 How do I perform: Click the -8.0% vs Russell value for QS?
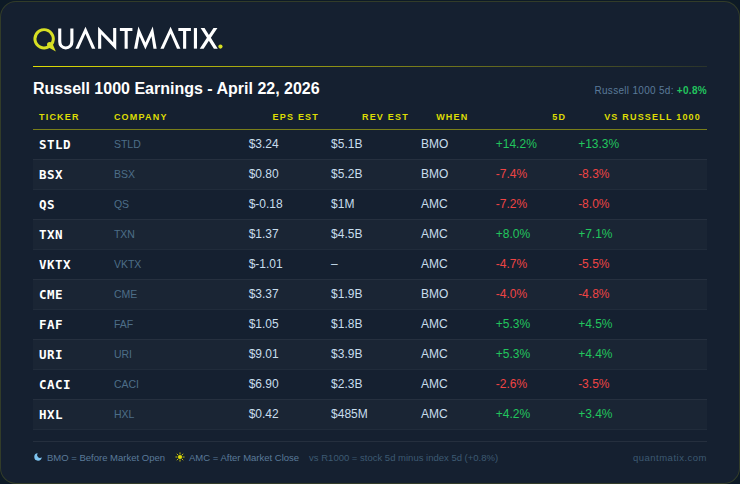tap(594, 204)
